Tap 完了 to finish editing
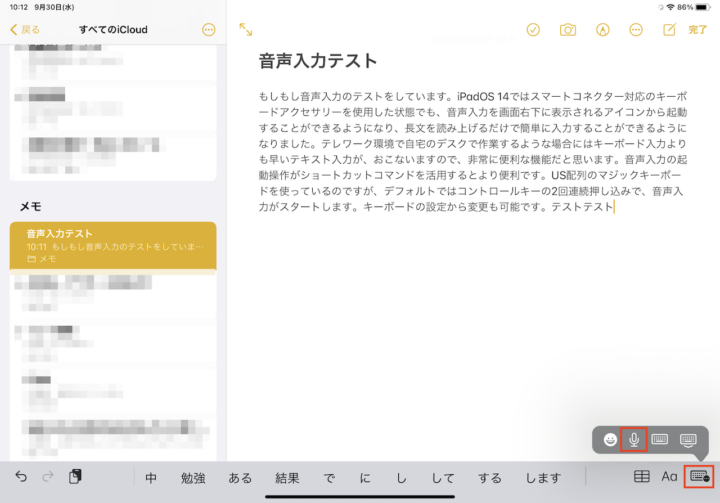Screen dimensions: 720x503 (x=697, y=30)
